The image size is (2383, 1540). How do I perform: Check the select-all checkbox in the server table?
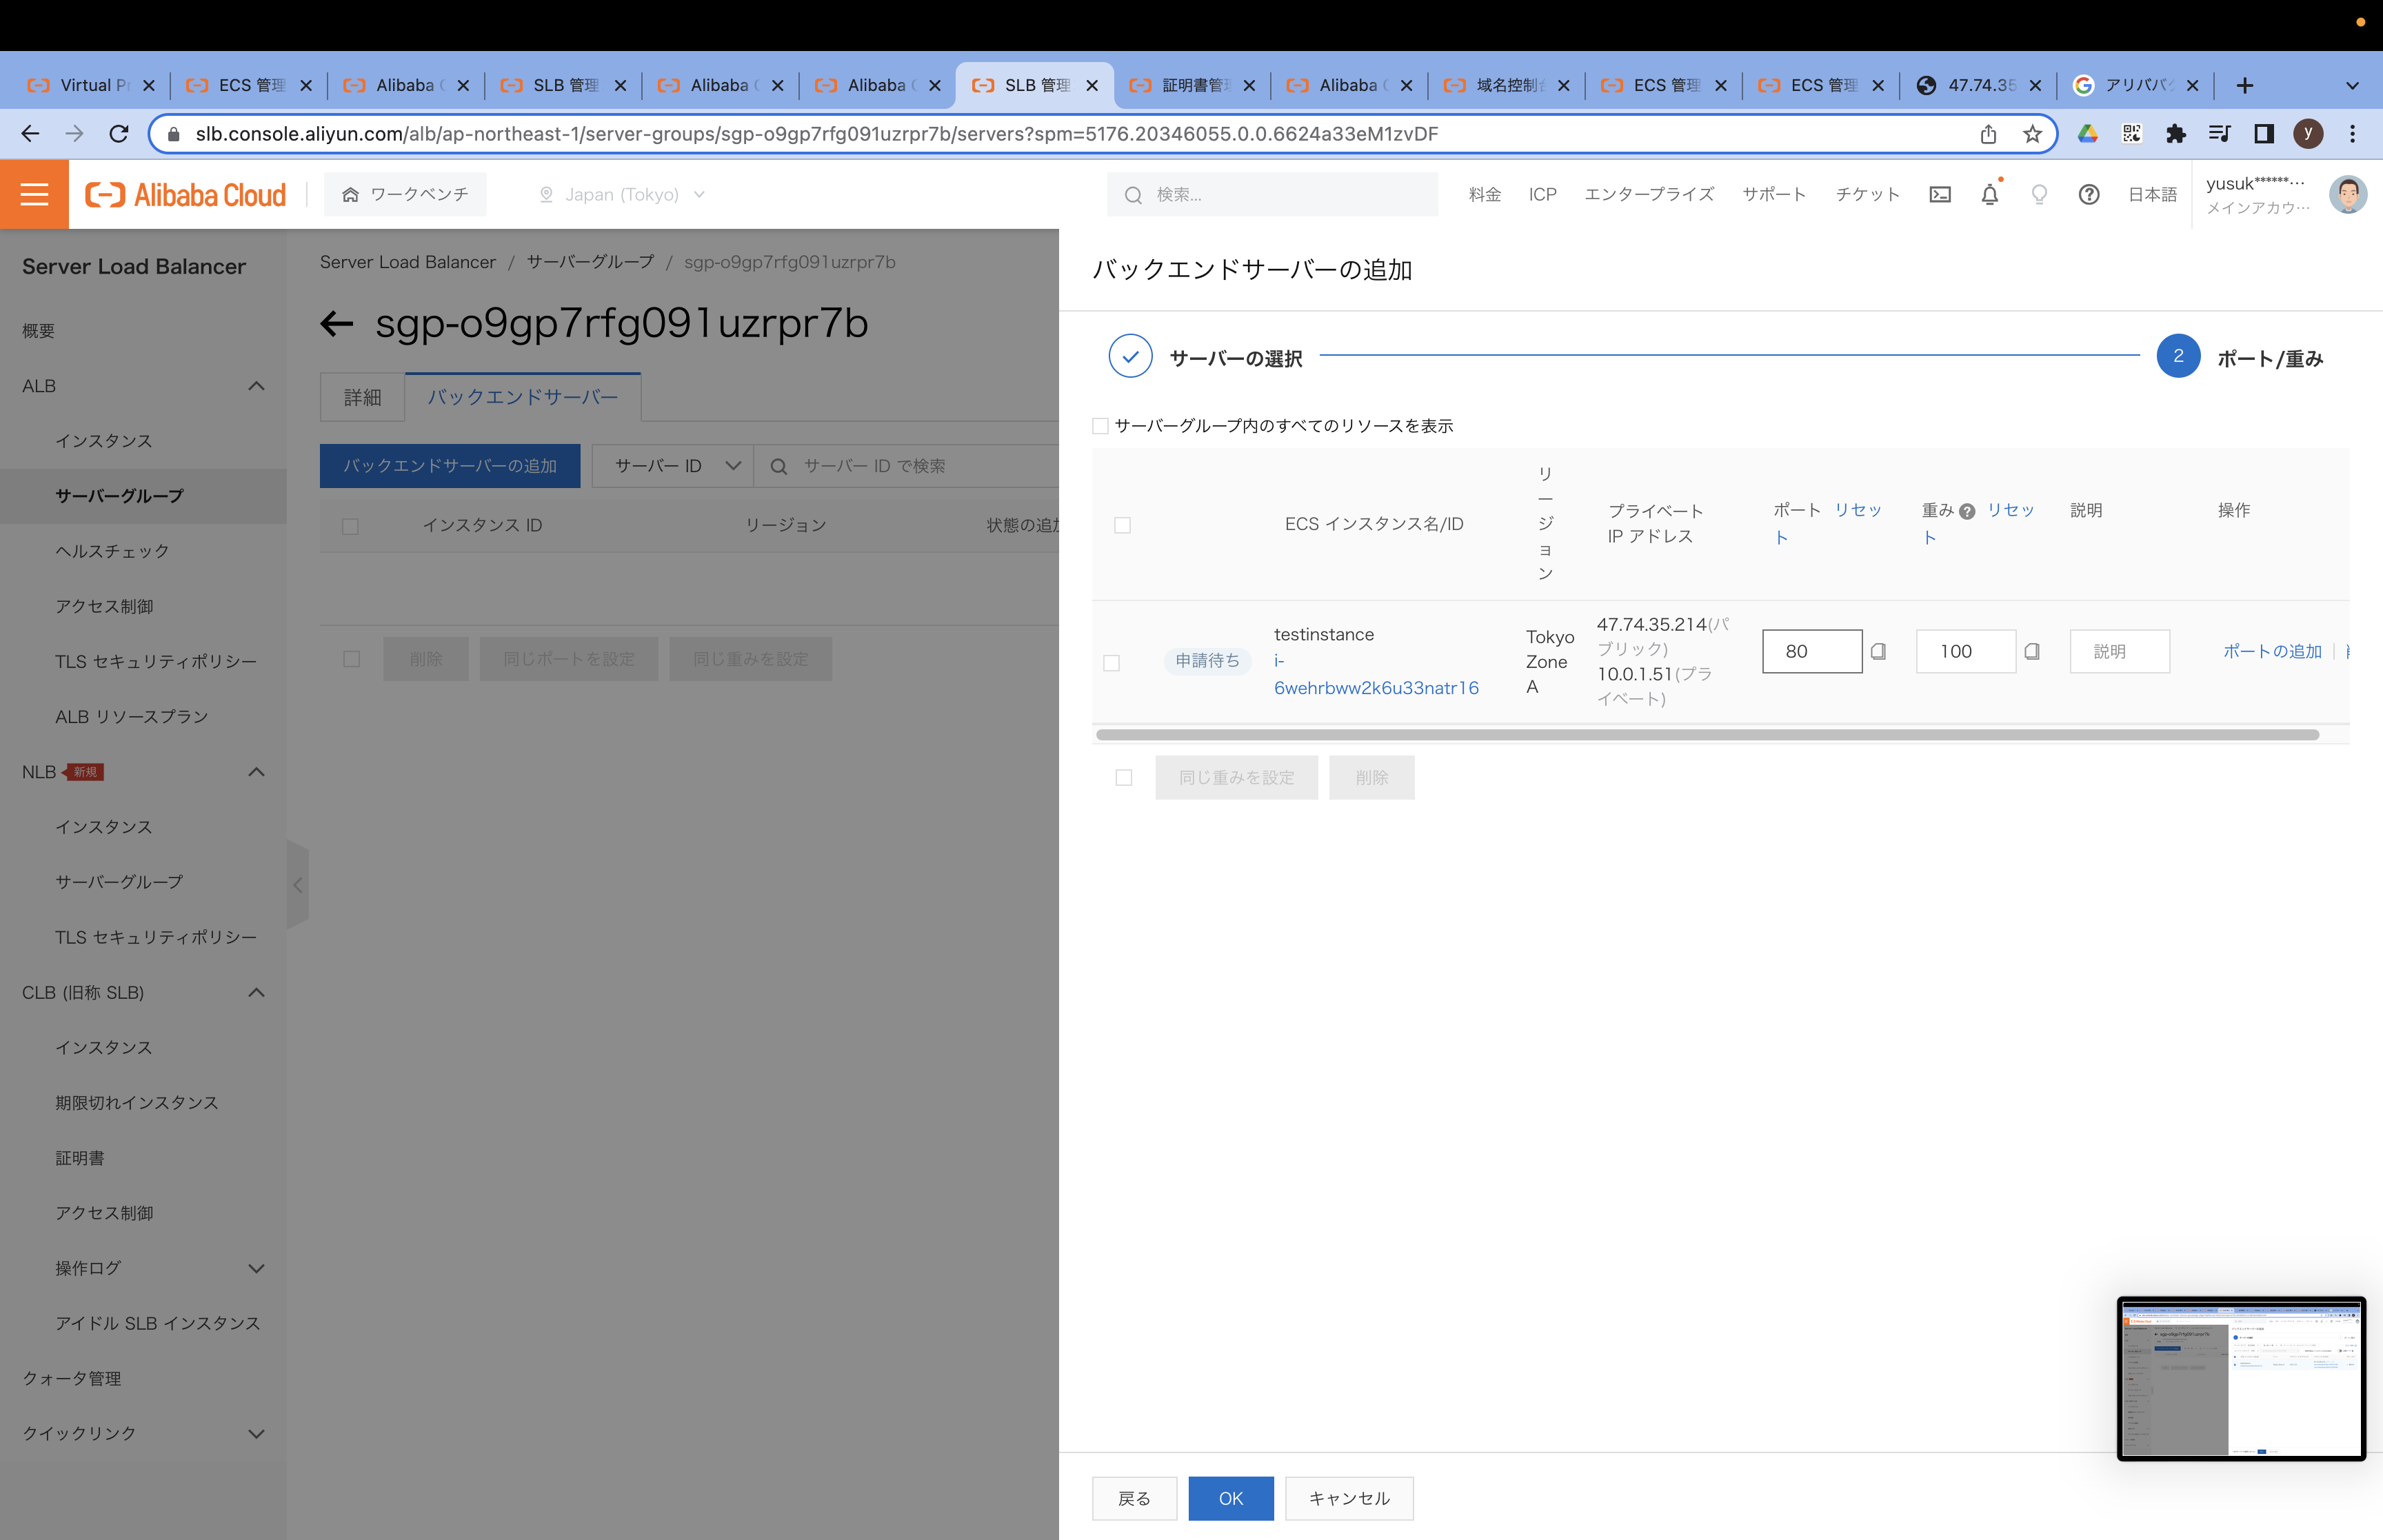1123,524
